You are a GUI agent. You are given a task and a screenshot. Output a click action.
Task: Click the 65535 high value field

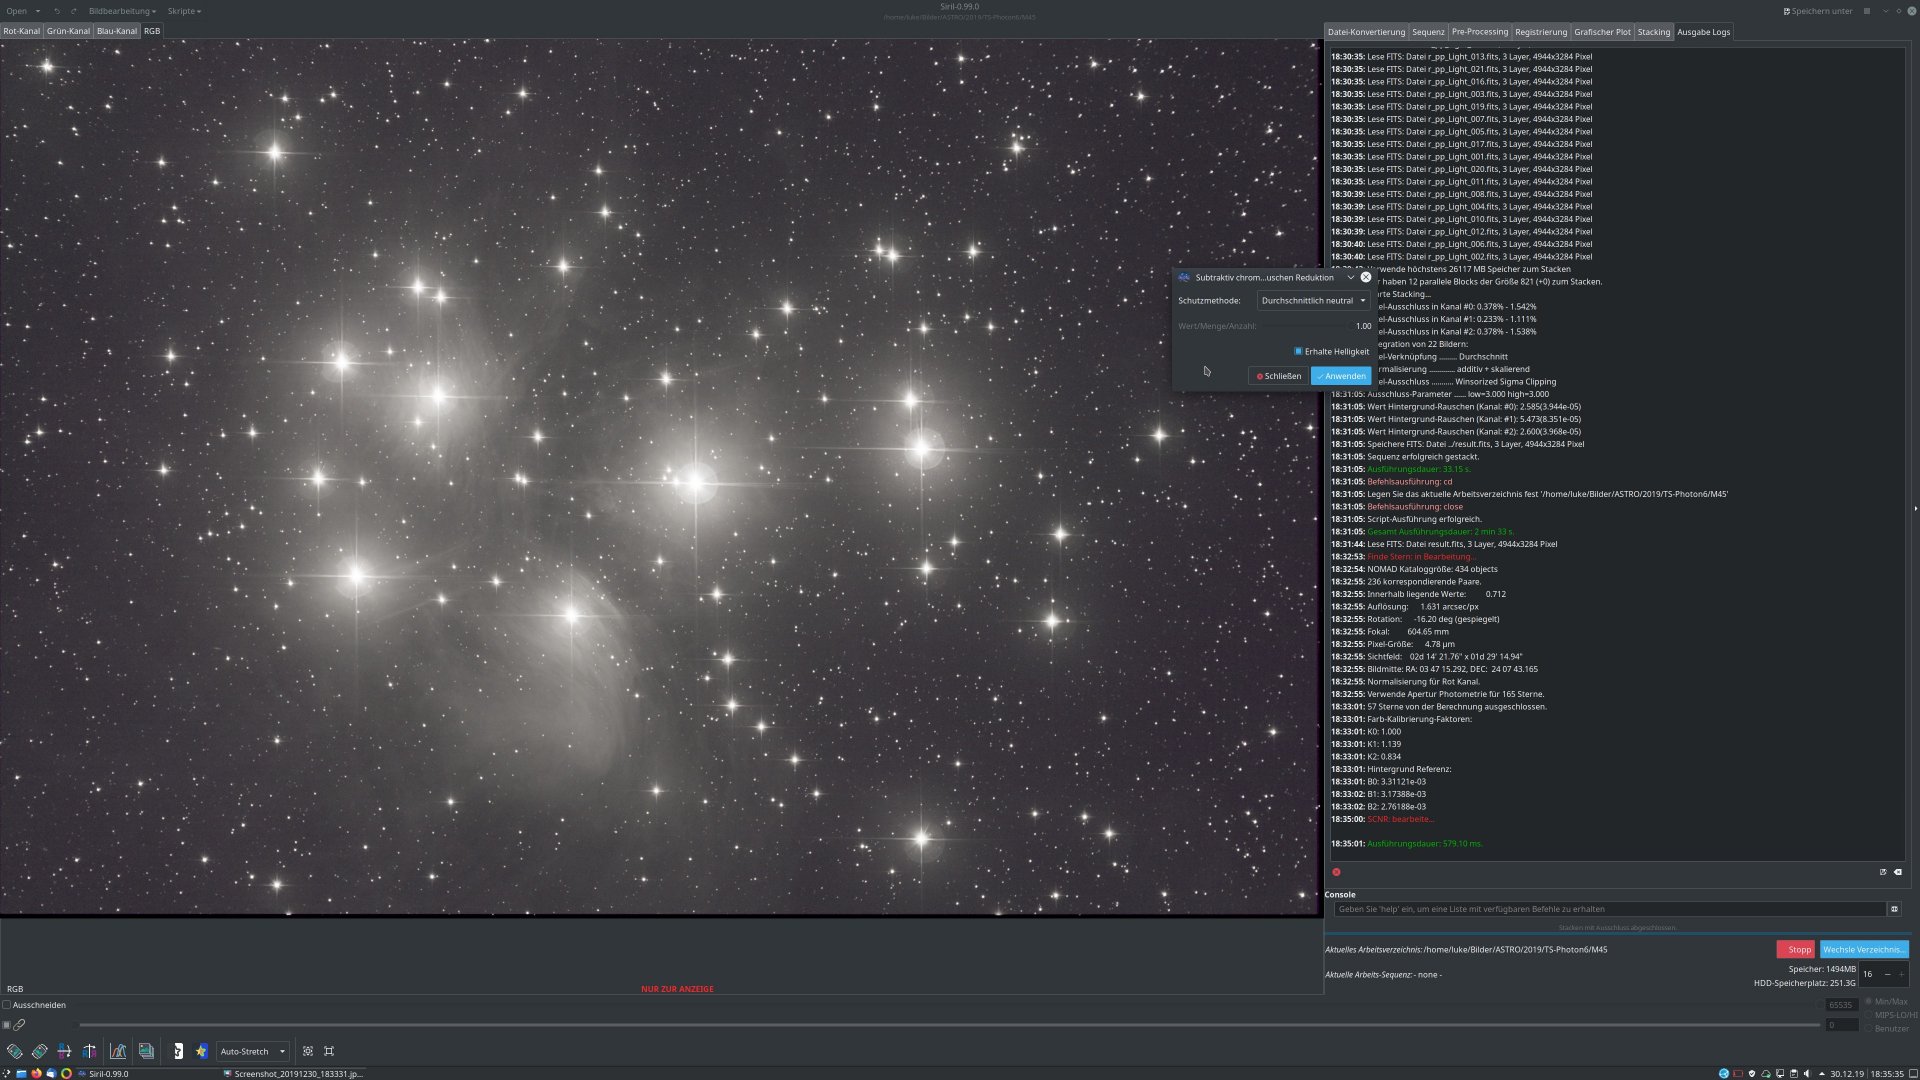point(1842,1005)
